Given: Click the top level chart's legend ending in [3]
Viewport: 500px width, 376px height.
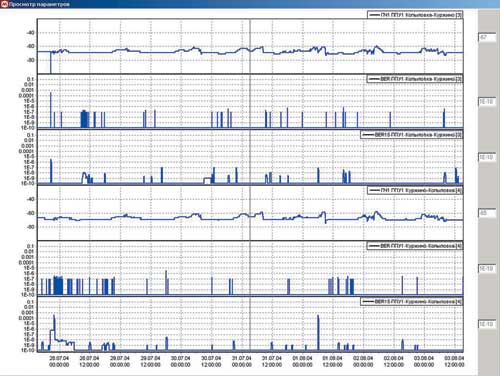Looking at the screenshot, I should coord(415,15).
